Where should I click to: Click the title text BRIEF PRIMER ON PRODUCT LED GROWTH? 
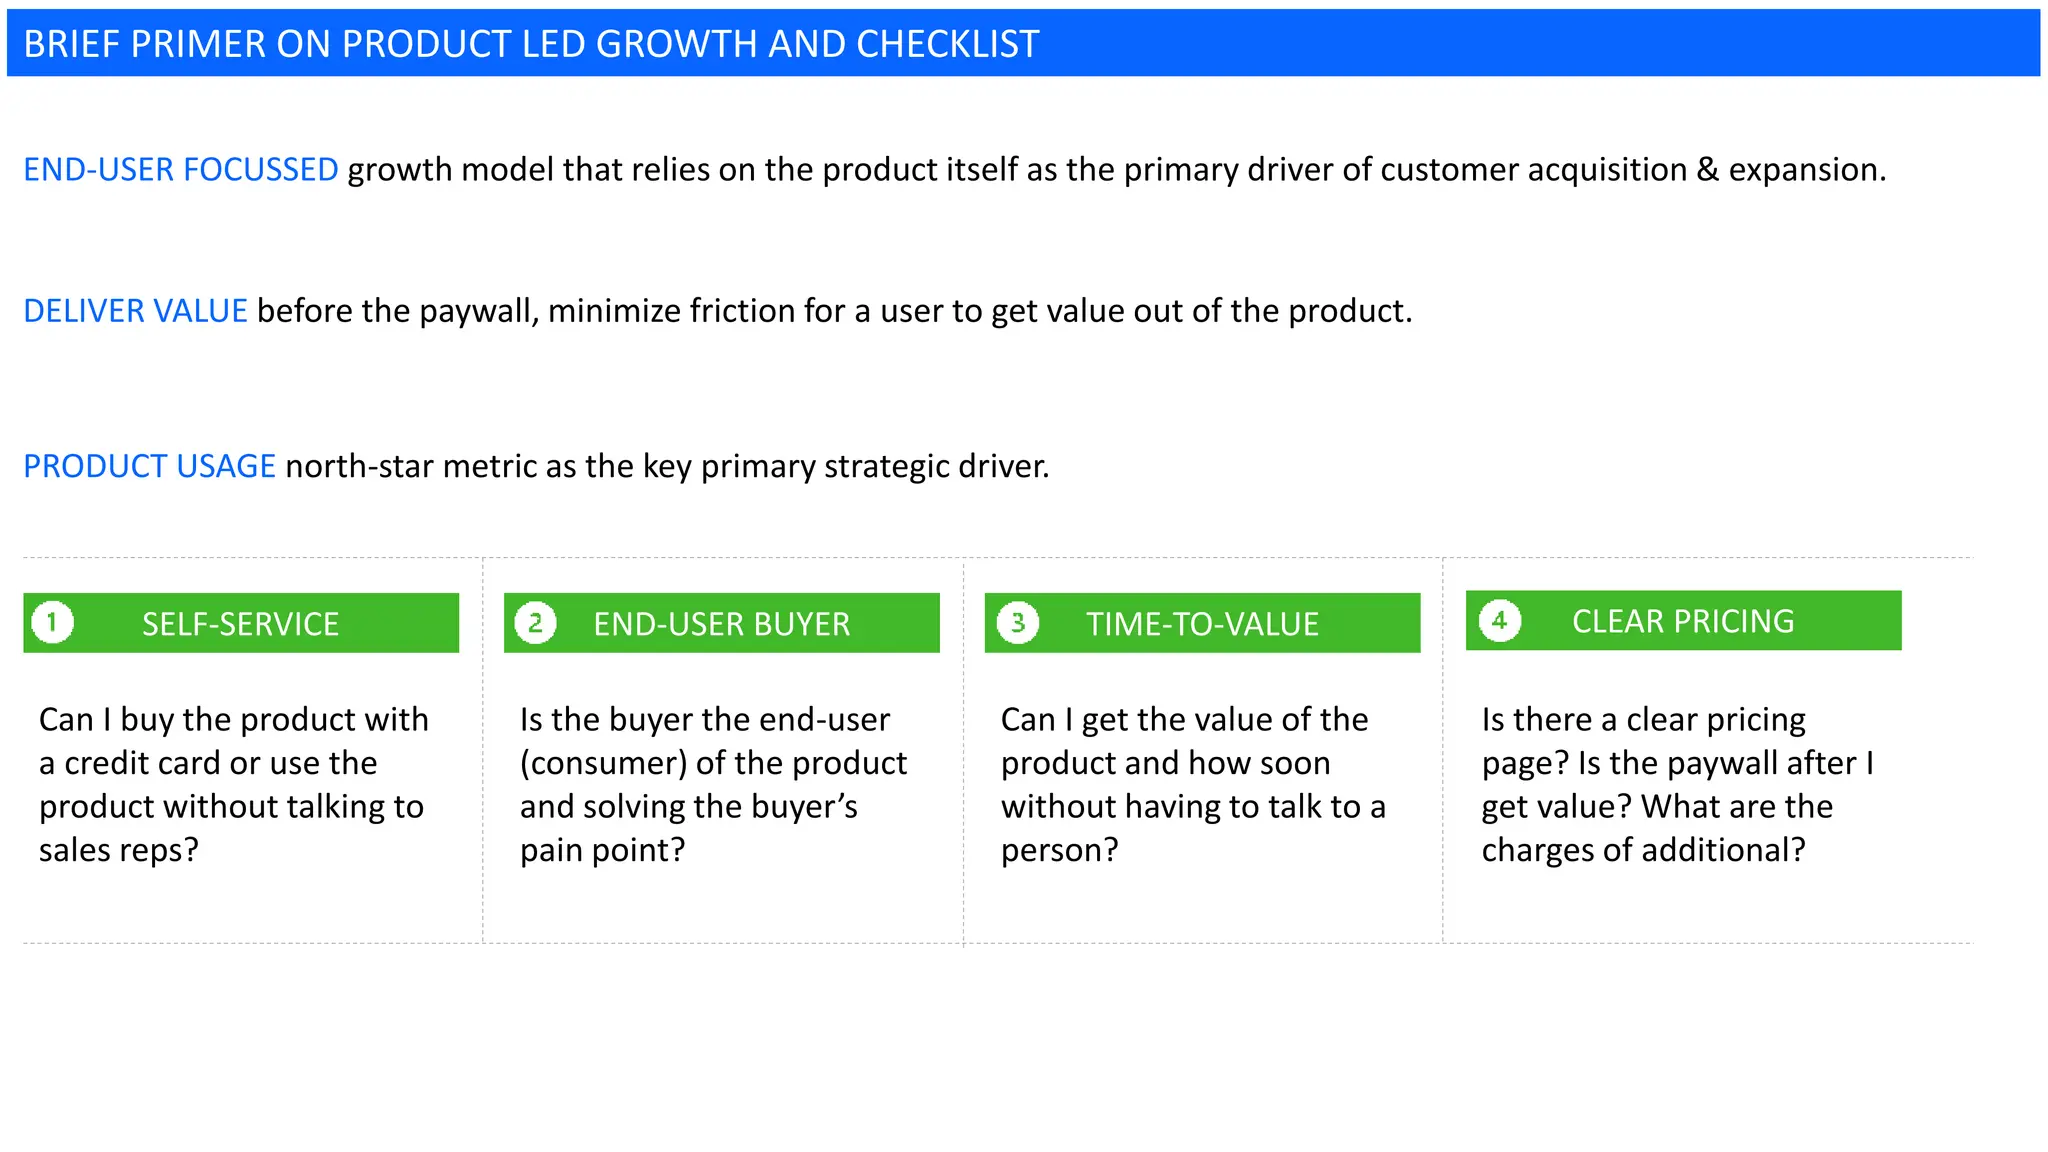click(x=531, y=44)
